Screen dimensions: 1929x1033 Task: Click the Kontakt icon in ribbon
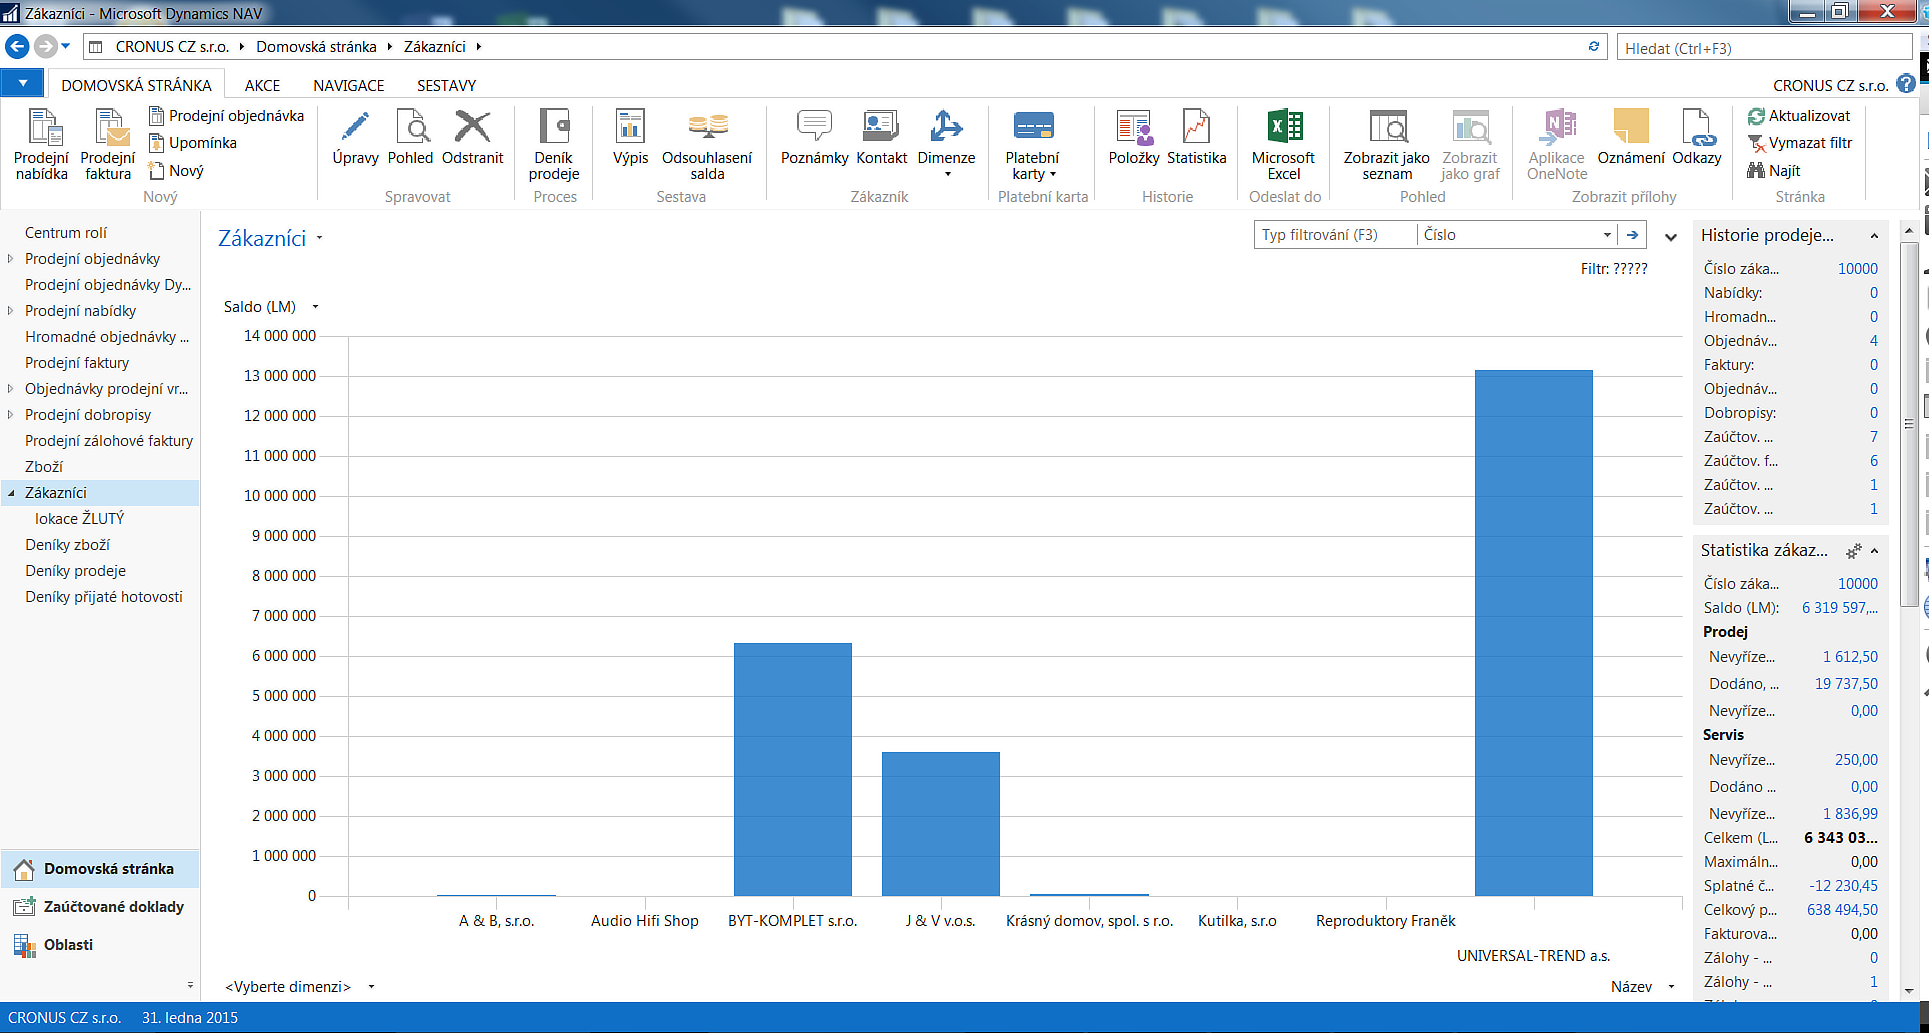point(881,128)
